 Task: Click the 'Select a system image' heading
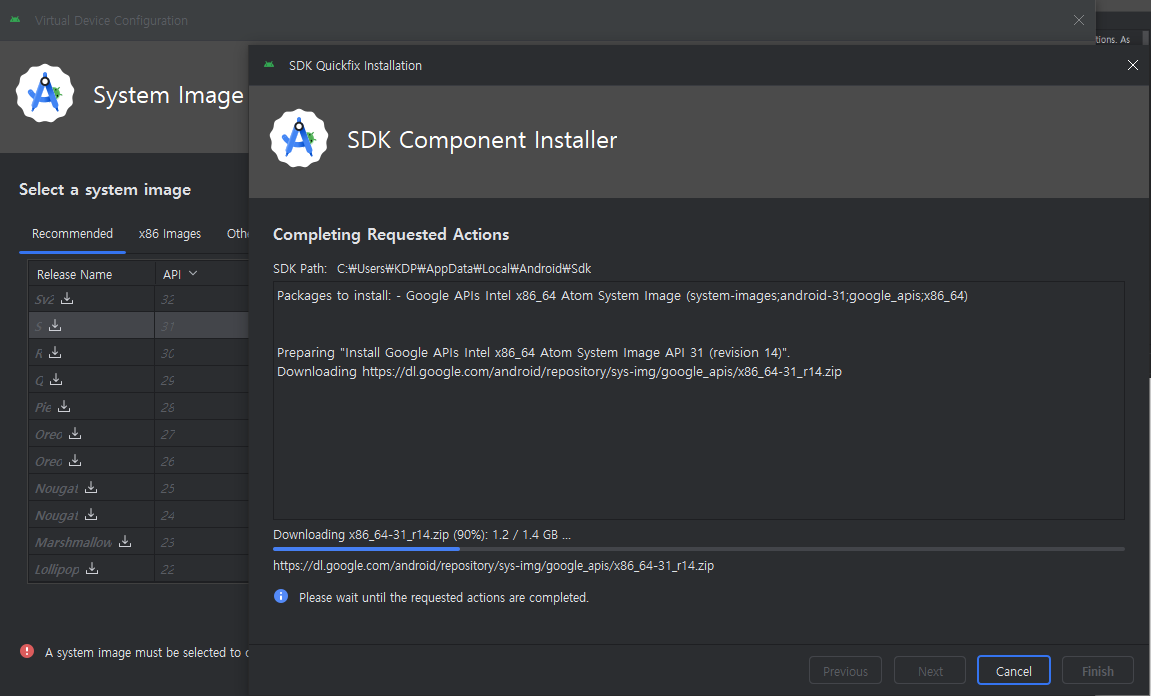105,189
